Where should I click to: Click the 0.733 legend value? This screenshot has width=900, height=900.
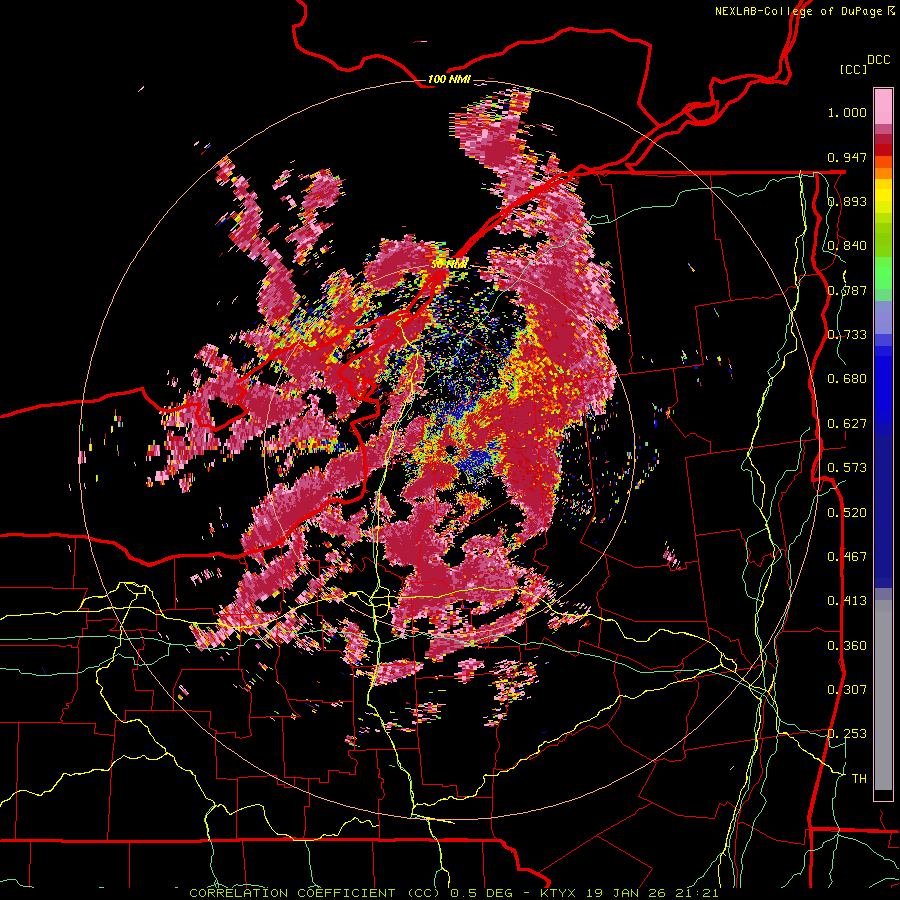[x=847, y=335]
